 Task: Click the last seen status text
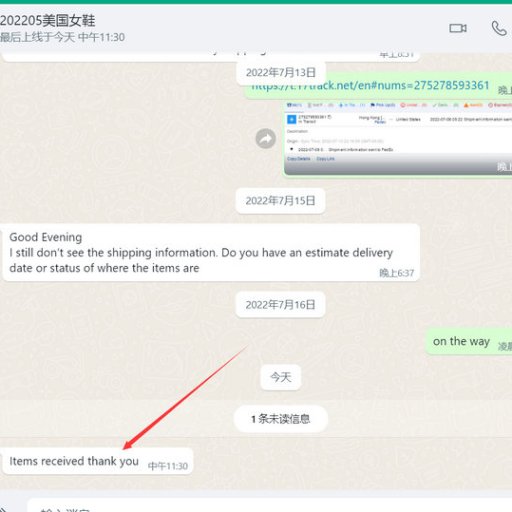click(62, 37)
